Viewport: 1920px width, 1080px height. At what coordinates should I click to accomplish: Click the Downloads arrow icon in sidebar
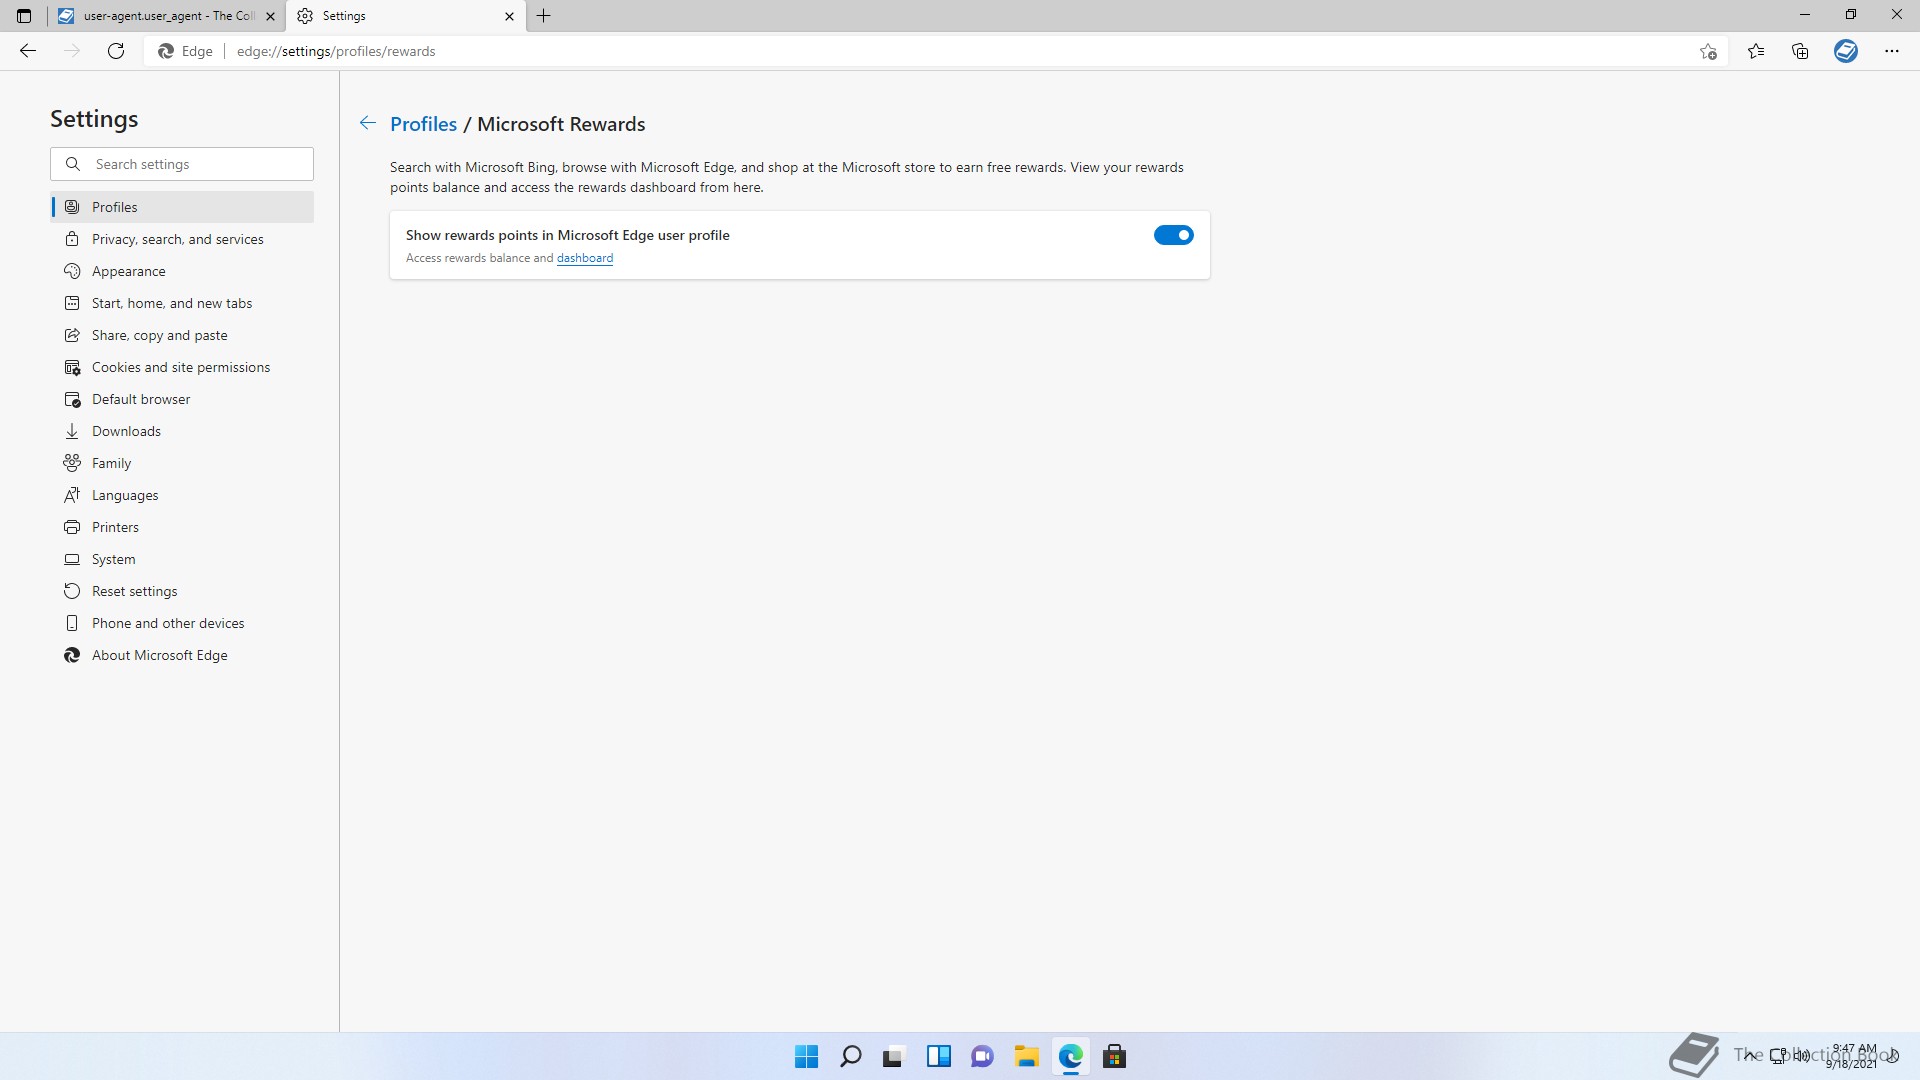(x=72, y=431)
